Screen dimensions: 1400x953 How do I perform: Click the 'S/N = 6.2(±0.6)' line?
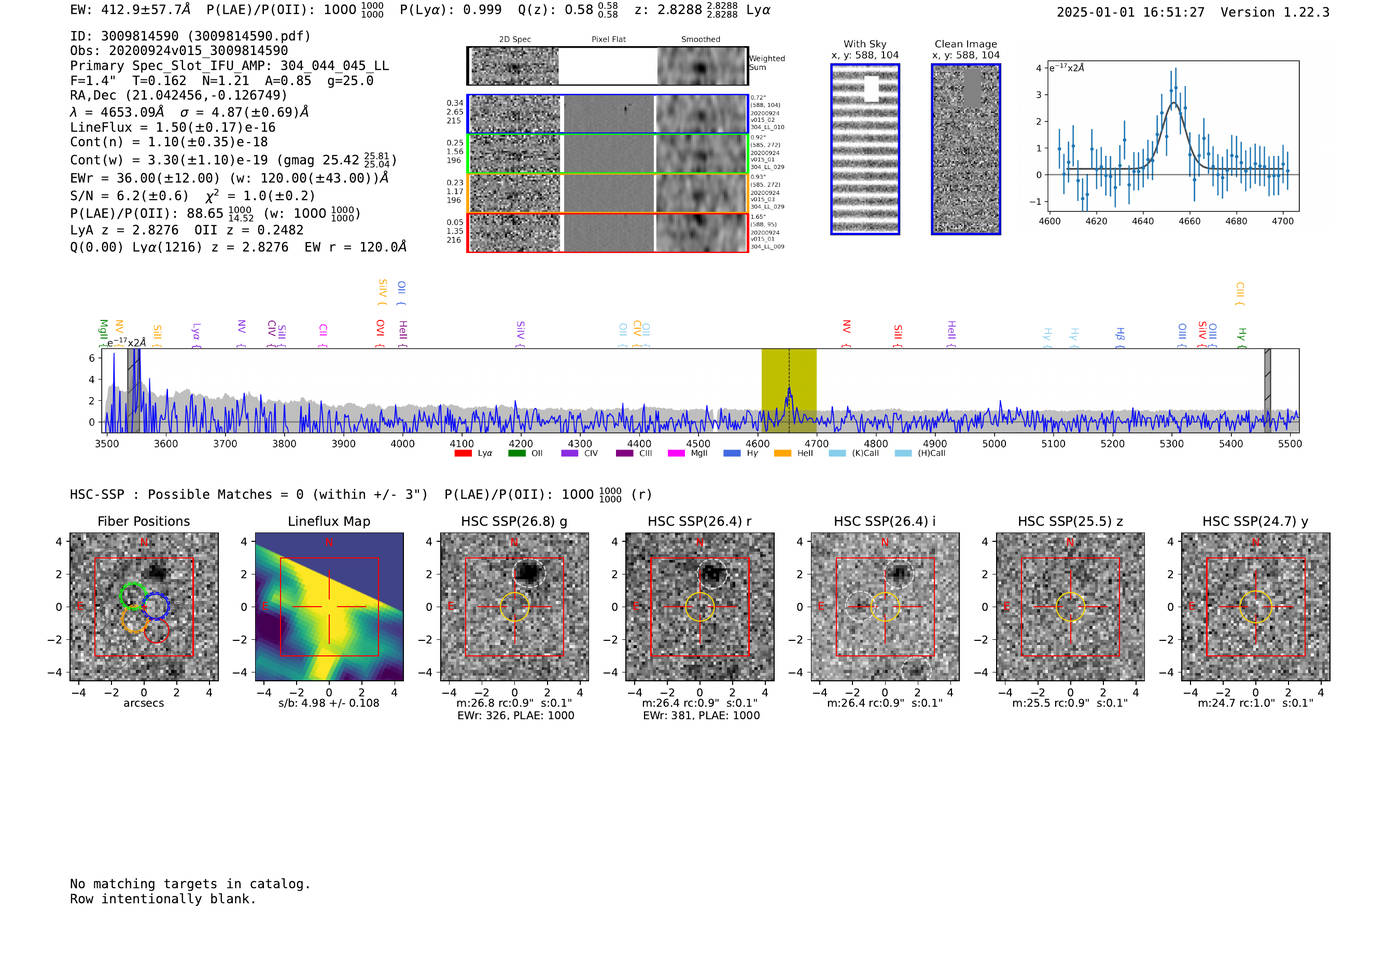point(129,196)
